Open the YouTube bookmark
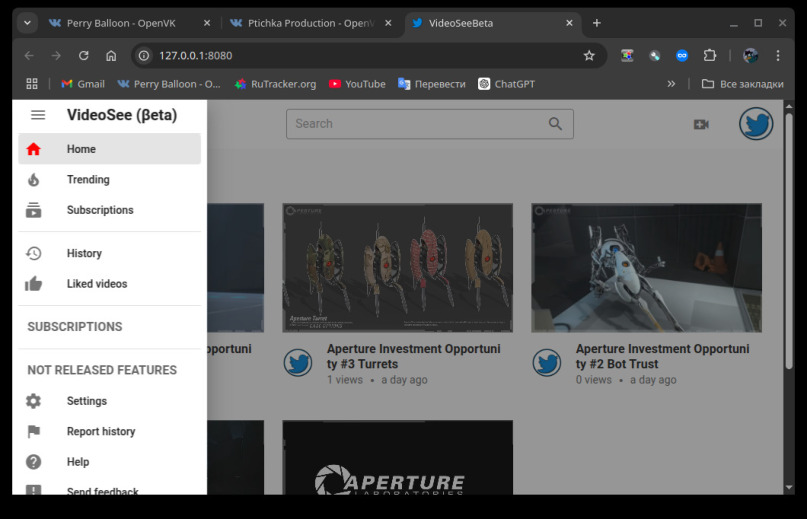The image size is (807, 519). coord(357,84)
